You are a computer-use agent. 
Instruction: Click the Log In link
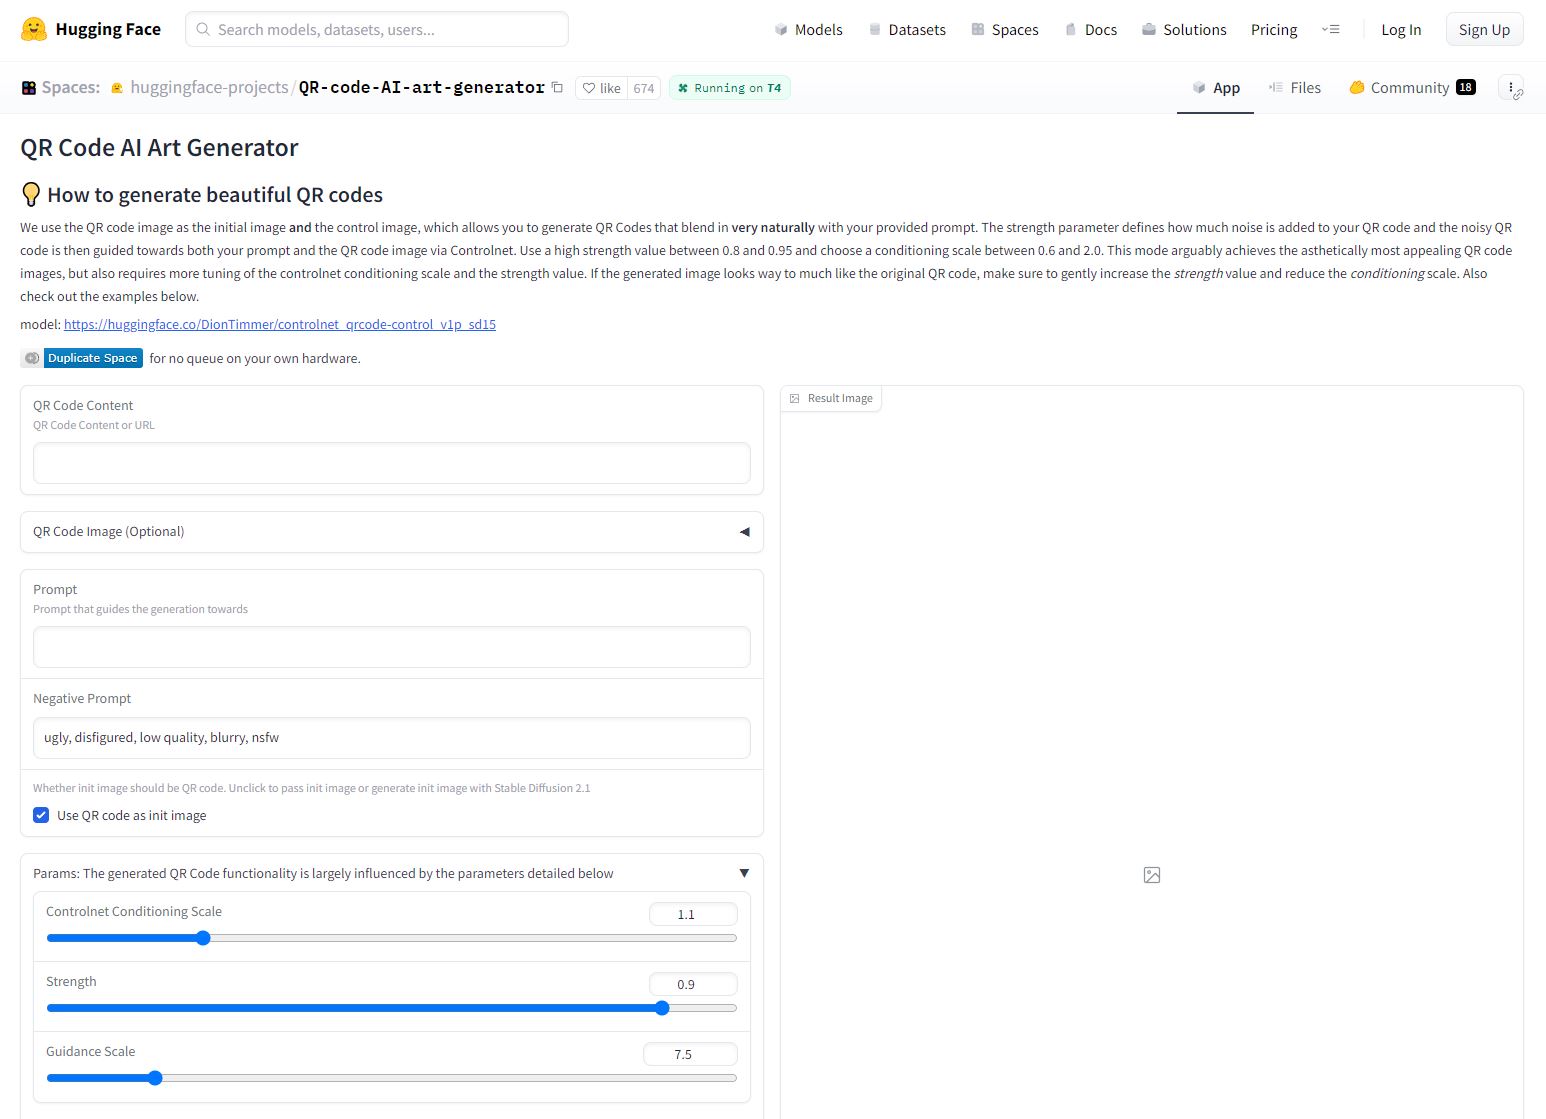point(1401,30)
